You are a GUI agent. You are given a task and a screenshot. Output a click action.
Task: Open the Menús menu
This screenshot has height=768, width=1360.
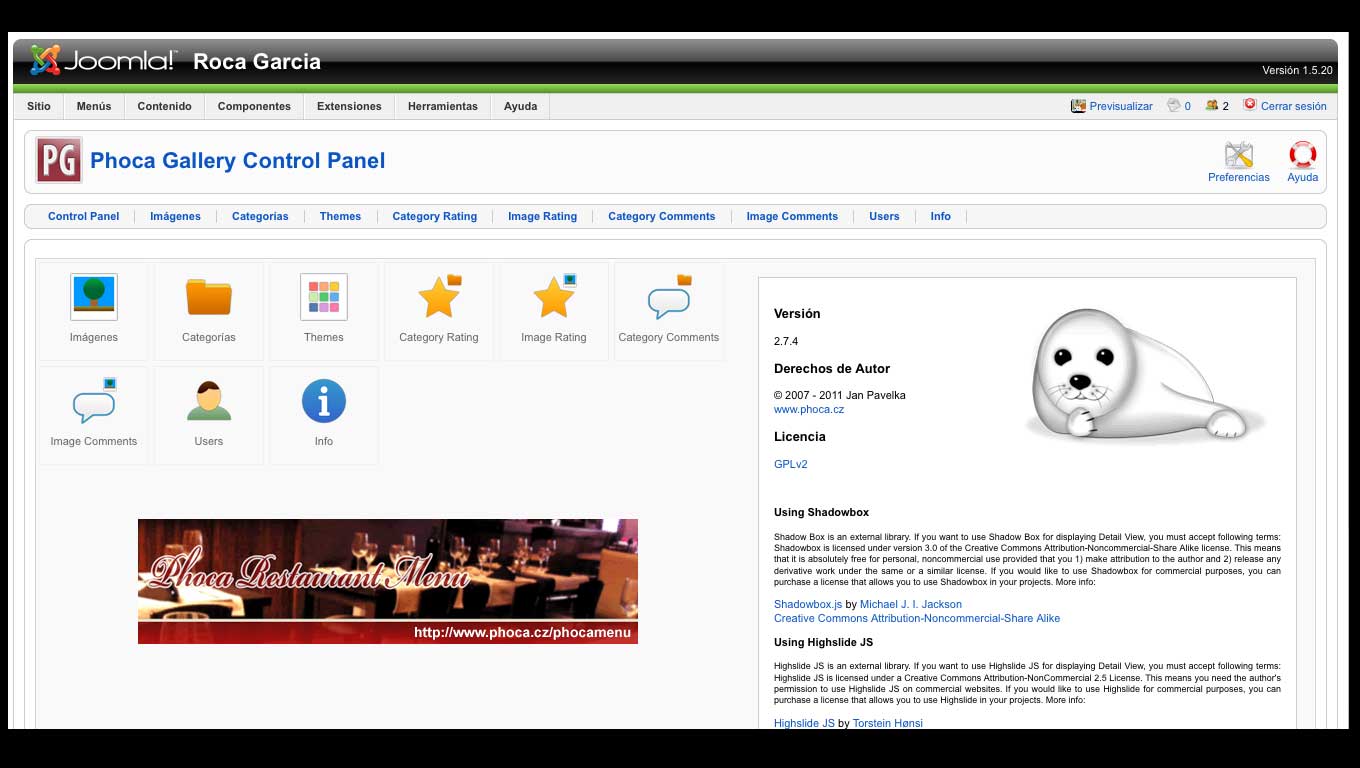click(x=94, y=106)
